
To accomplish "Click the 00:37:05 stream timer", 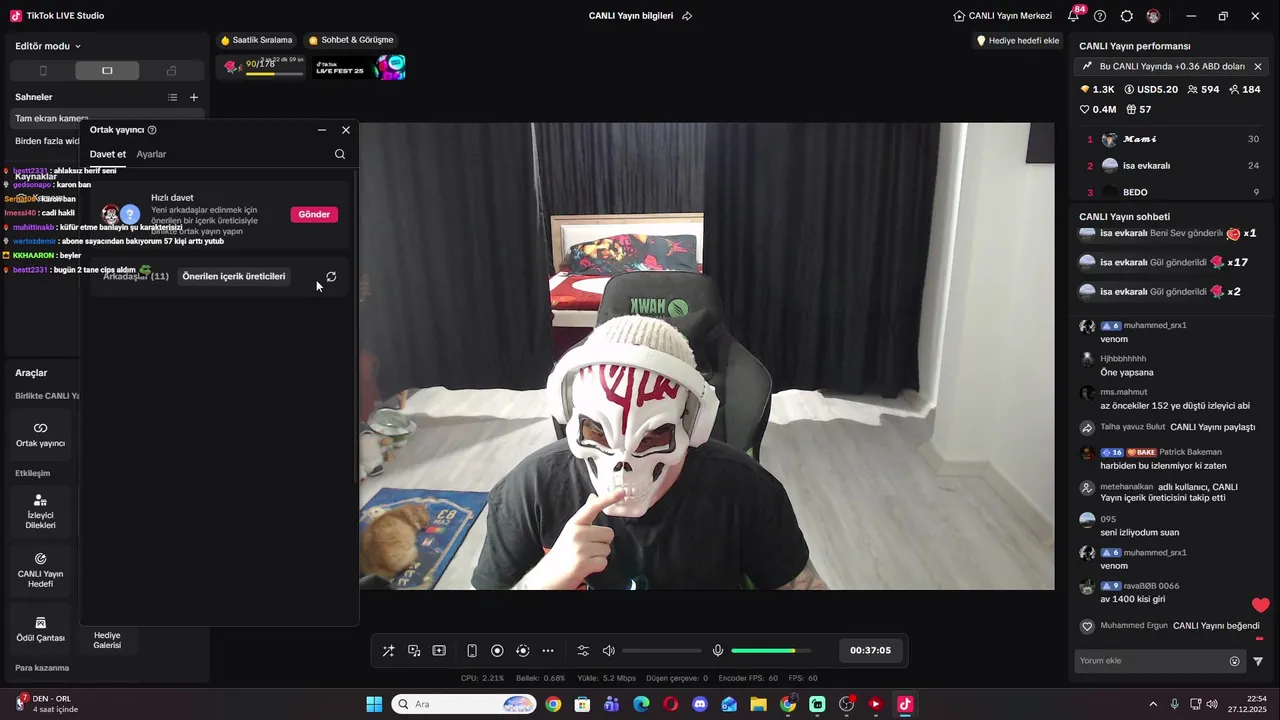I will click(870, 650).
